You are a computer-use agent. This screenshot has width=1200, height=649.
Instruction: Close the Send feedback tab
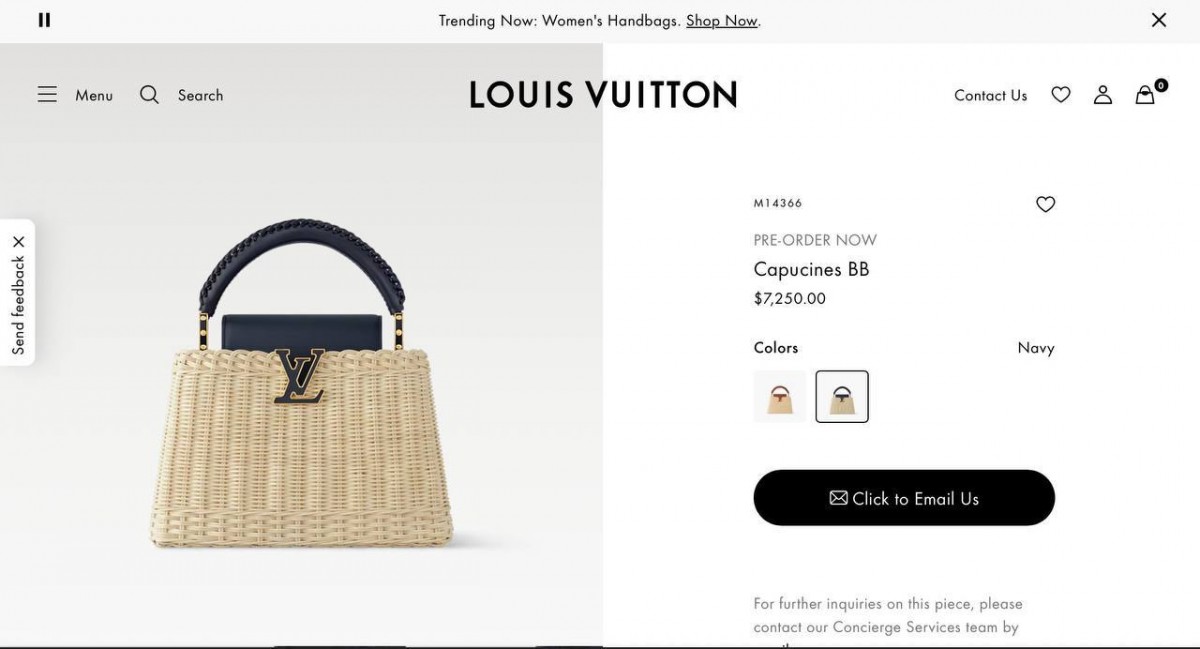tap(18, 241)
